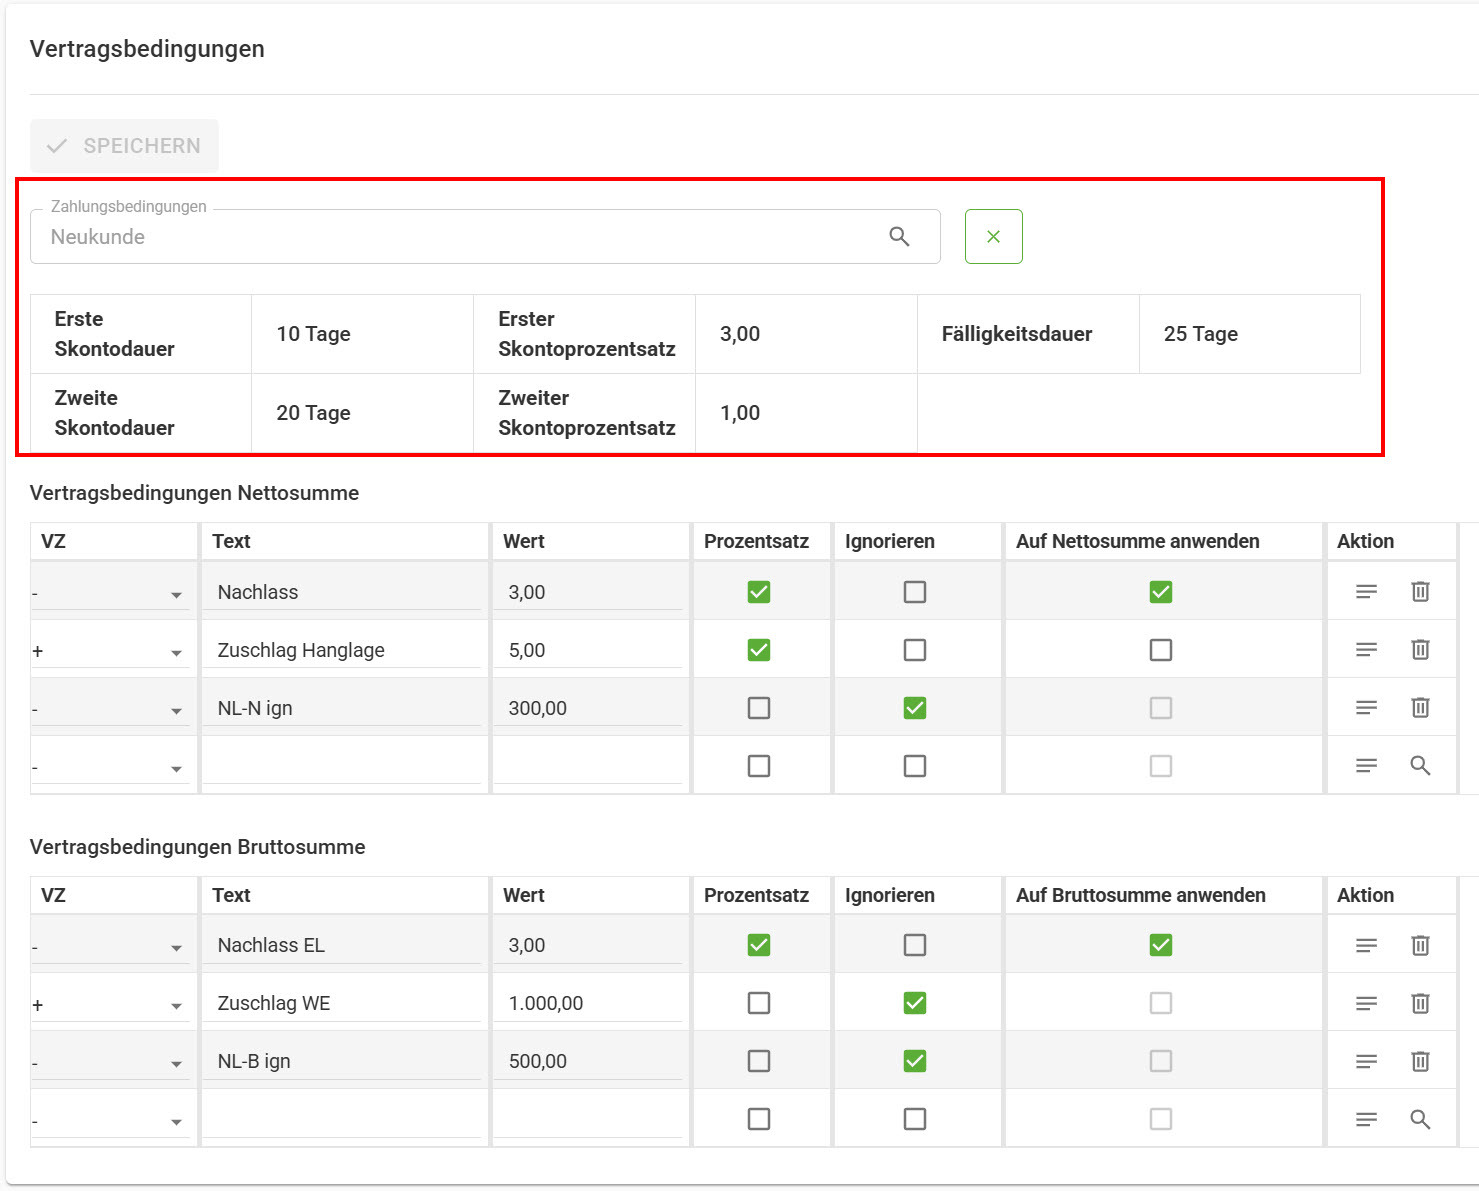Uncheck Prozentsatz for Nachlass net row
The height and width of the screenshot is (1191, 1479).
[x=759, y=592]
